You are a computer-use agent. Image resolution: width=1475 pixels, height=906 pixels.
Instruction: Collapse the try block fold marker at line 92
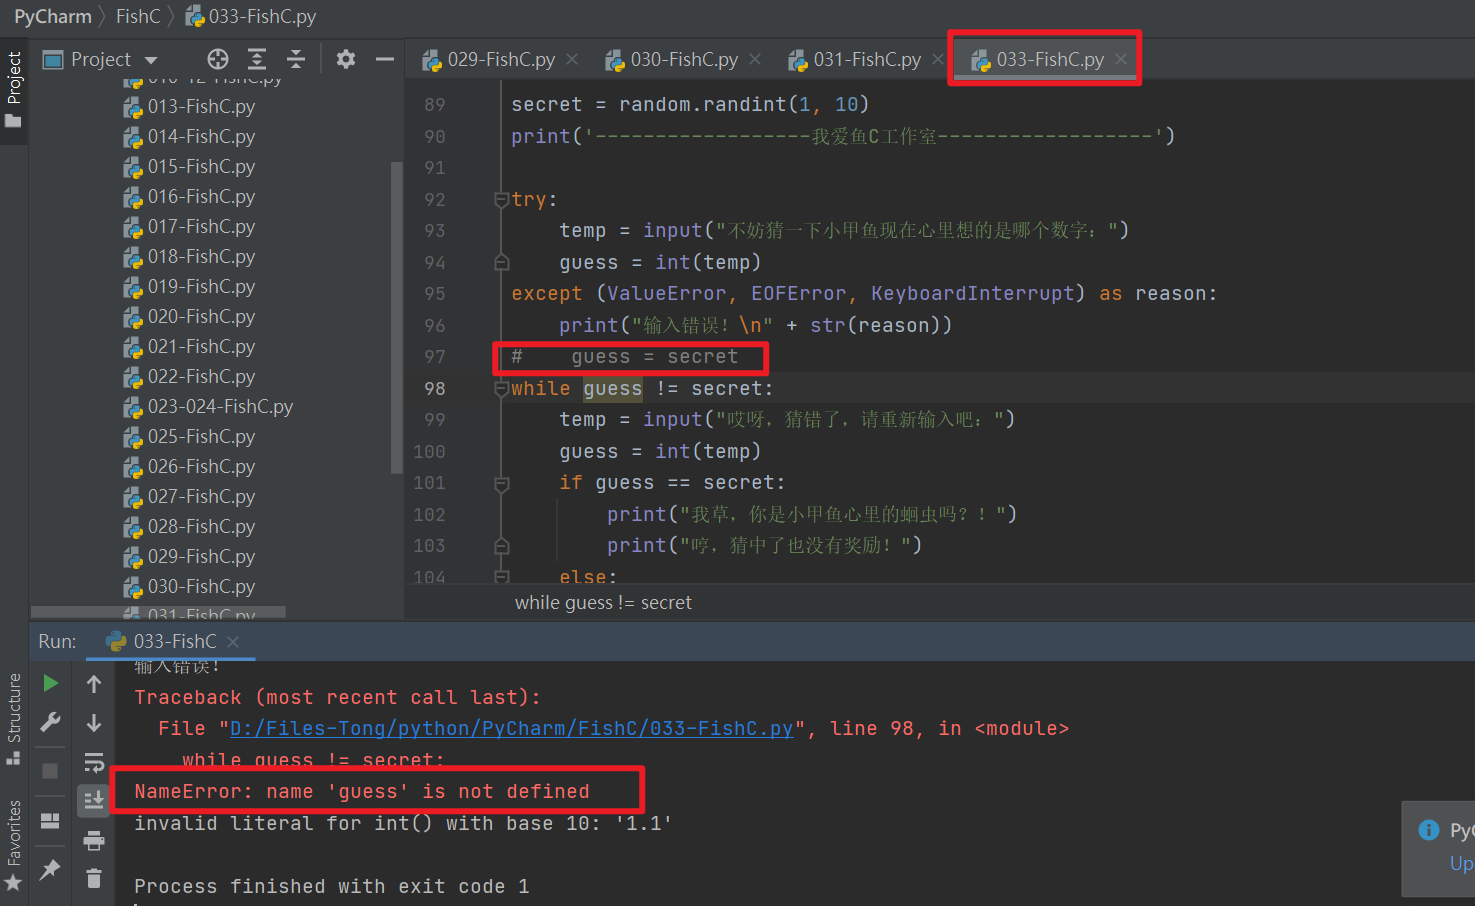click(x=502, y=200)
